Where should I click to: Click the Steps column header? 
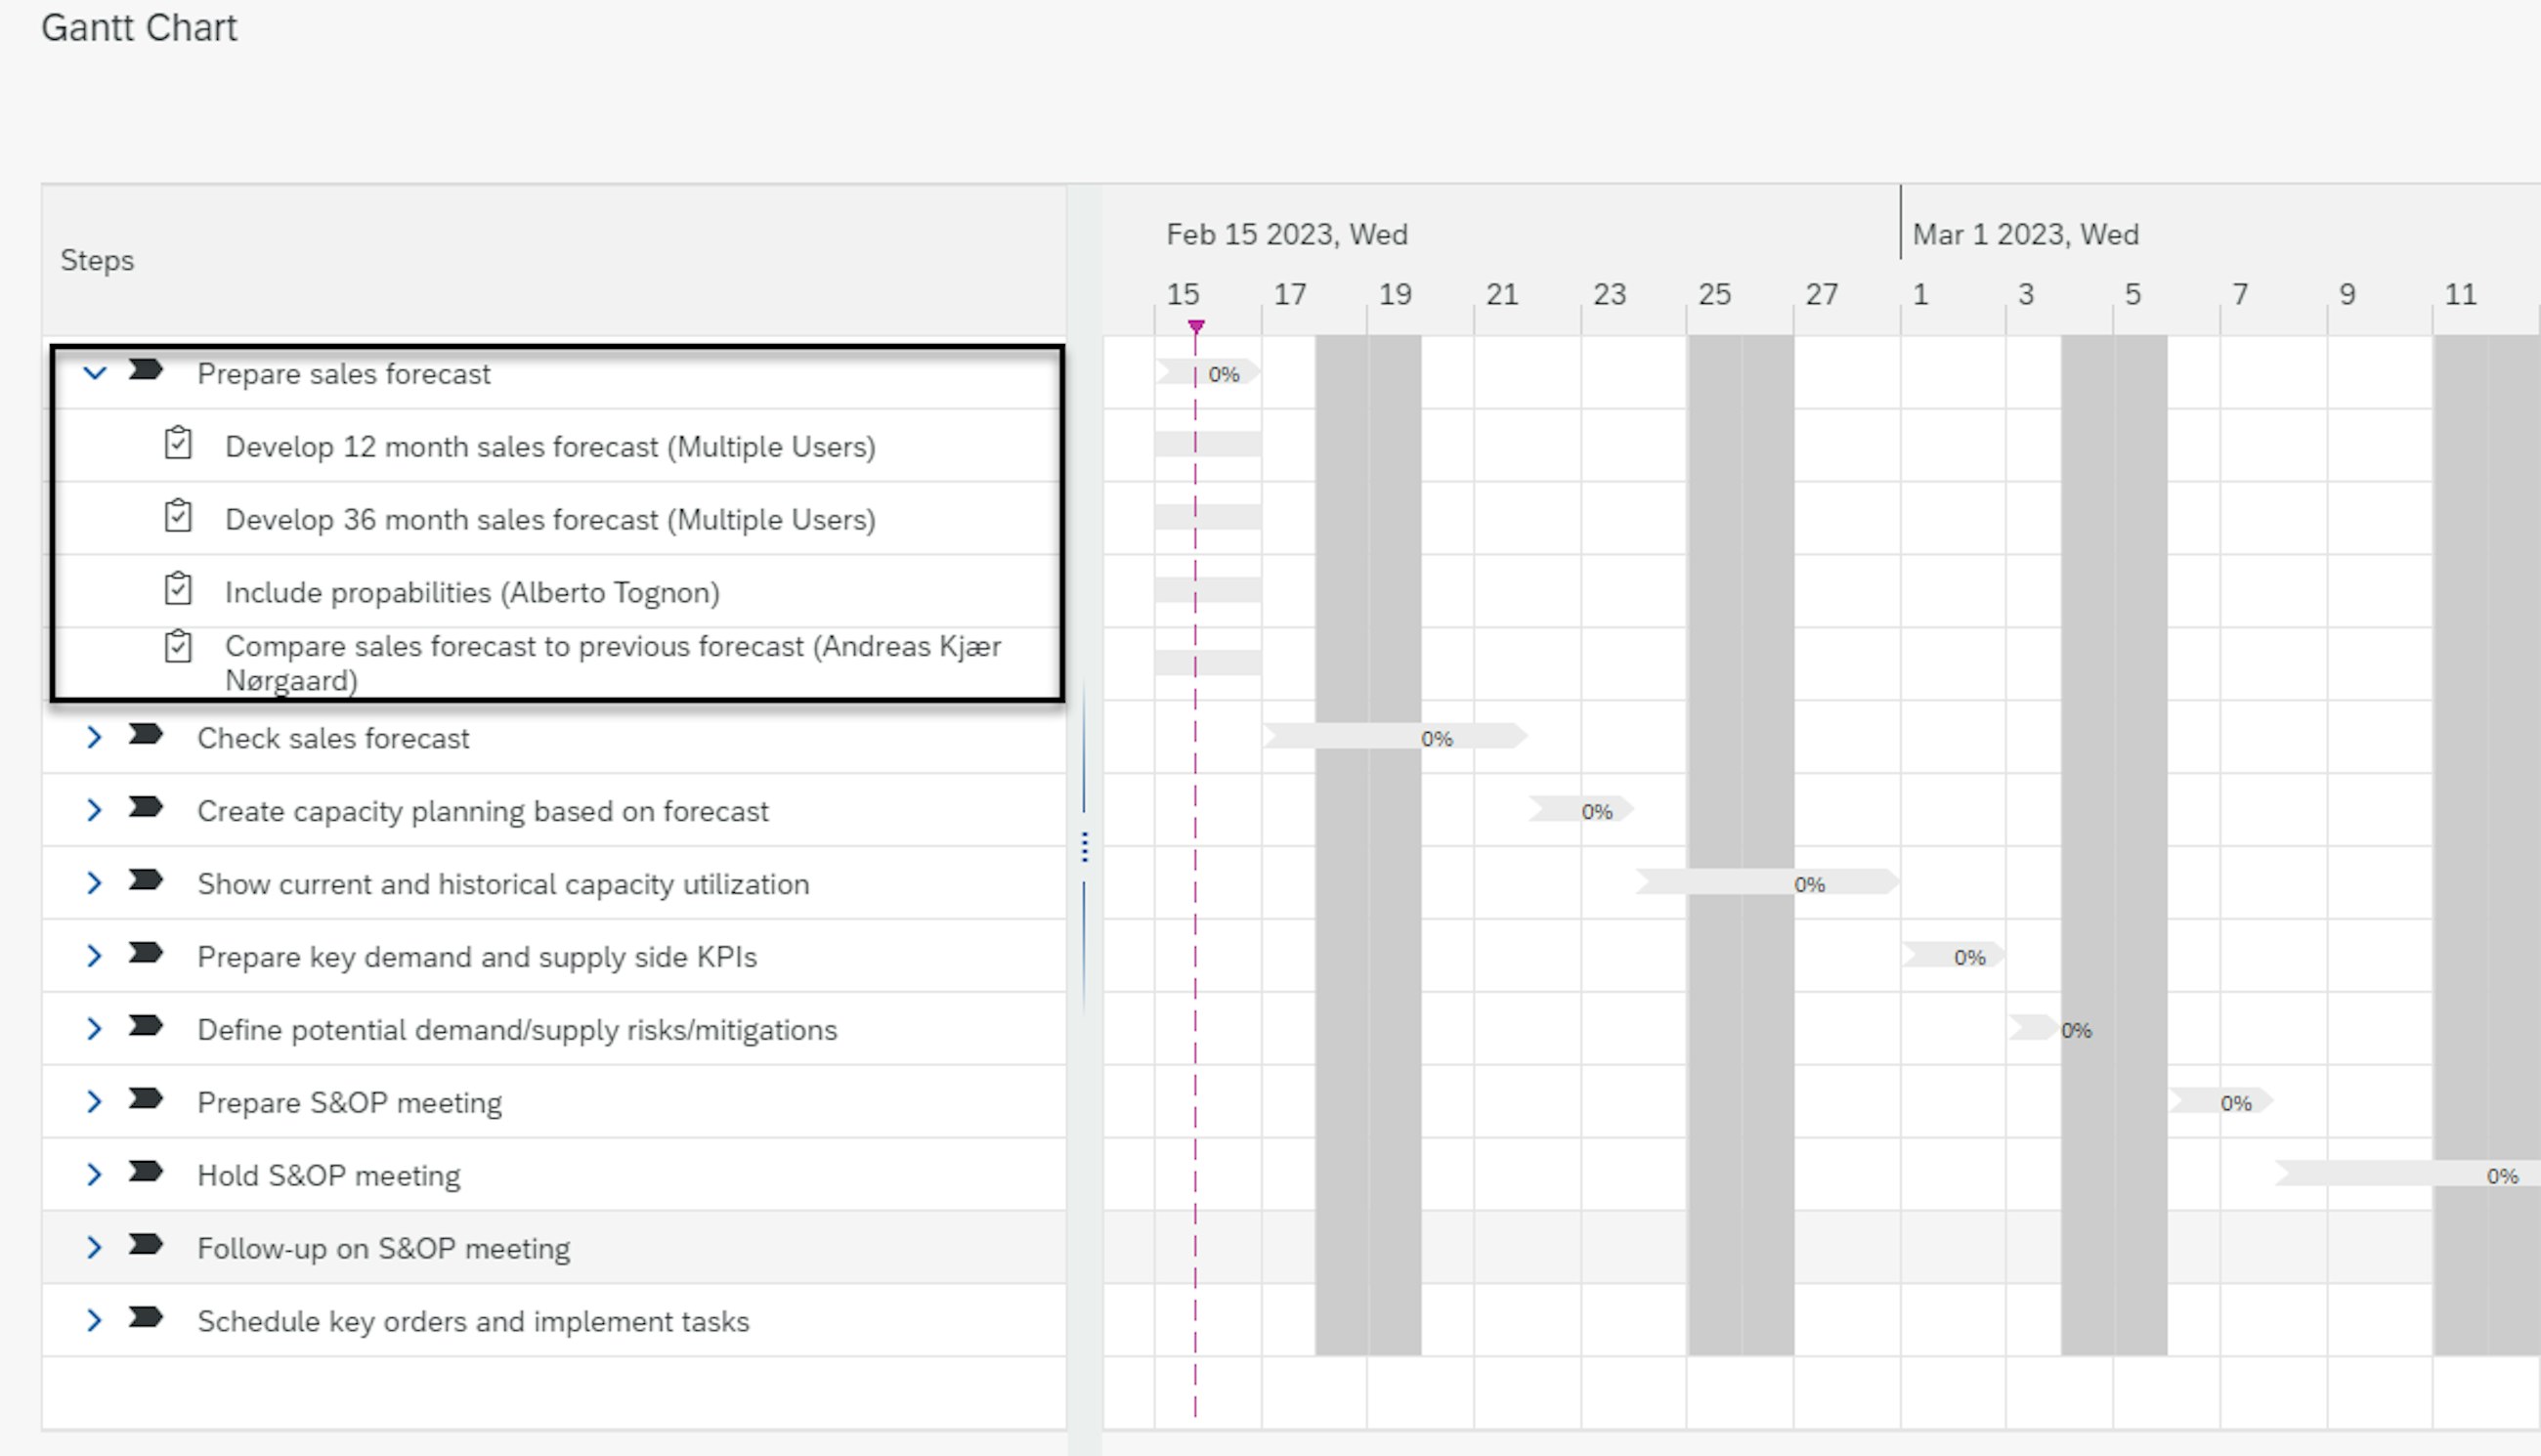pyautogui.click(x=97, y=261)
